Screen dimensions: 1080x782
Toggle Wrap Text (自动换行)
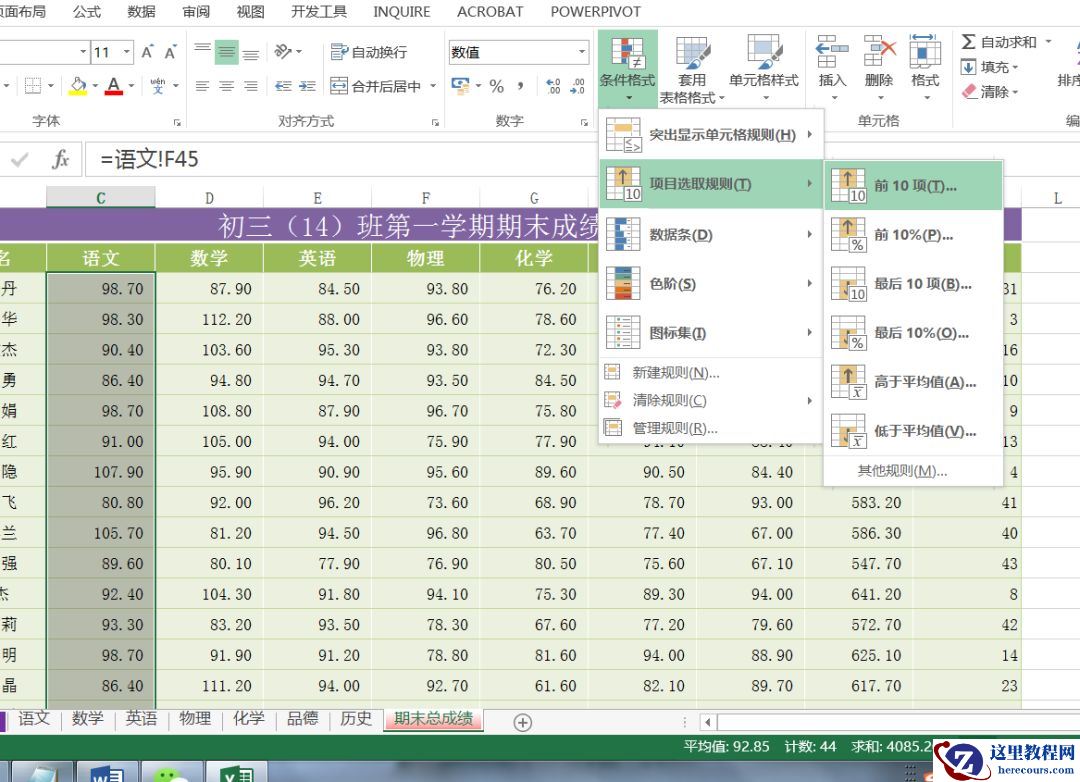[369, 52]
